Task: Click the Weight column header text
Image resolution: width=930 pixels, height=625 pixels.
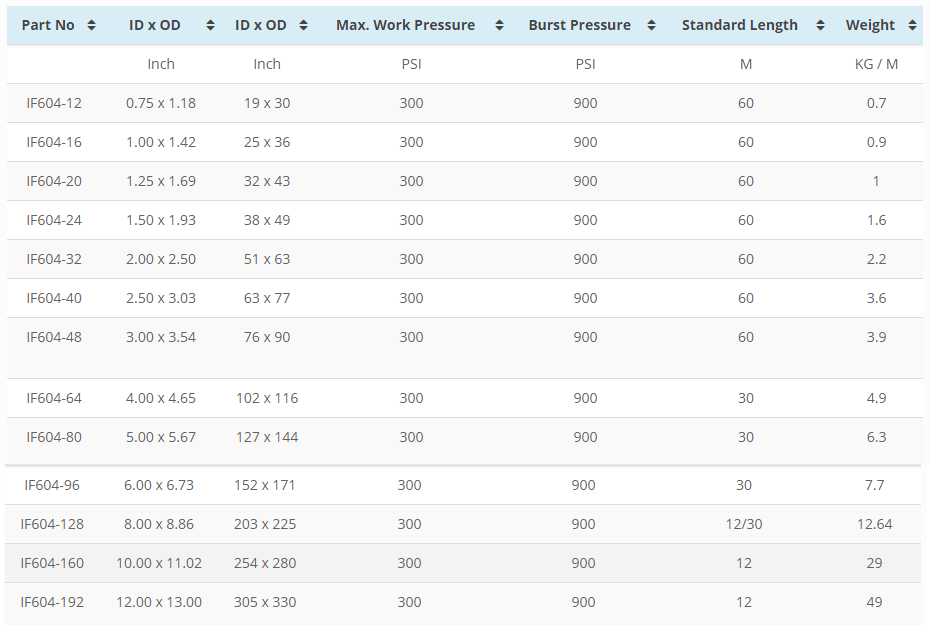Action: pos(870,25)
